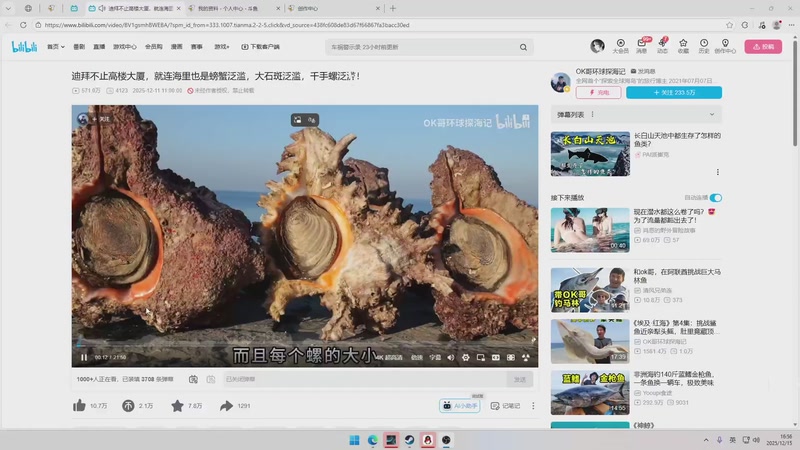
Task: Open the 倍速 playback speed menu
Action: click(417, 358)
